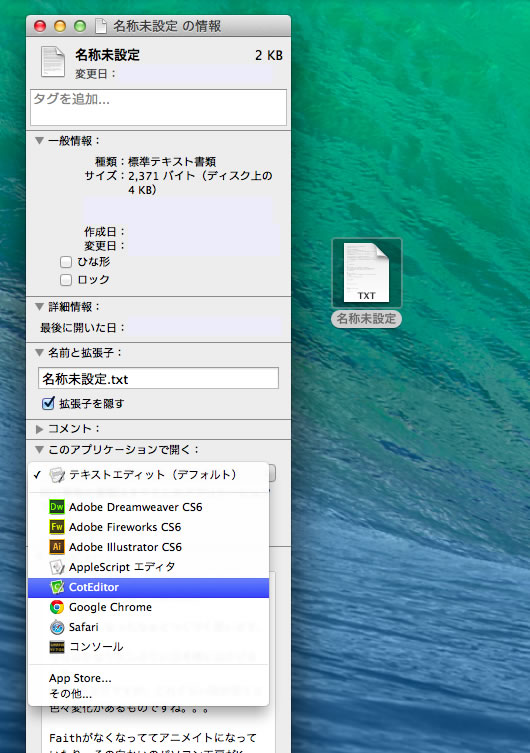Click the Adobe Fireworks CS6 icon
The height and width of the screenshot is (753, 530).
[57, 527]
